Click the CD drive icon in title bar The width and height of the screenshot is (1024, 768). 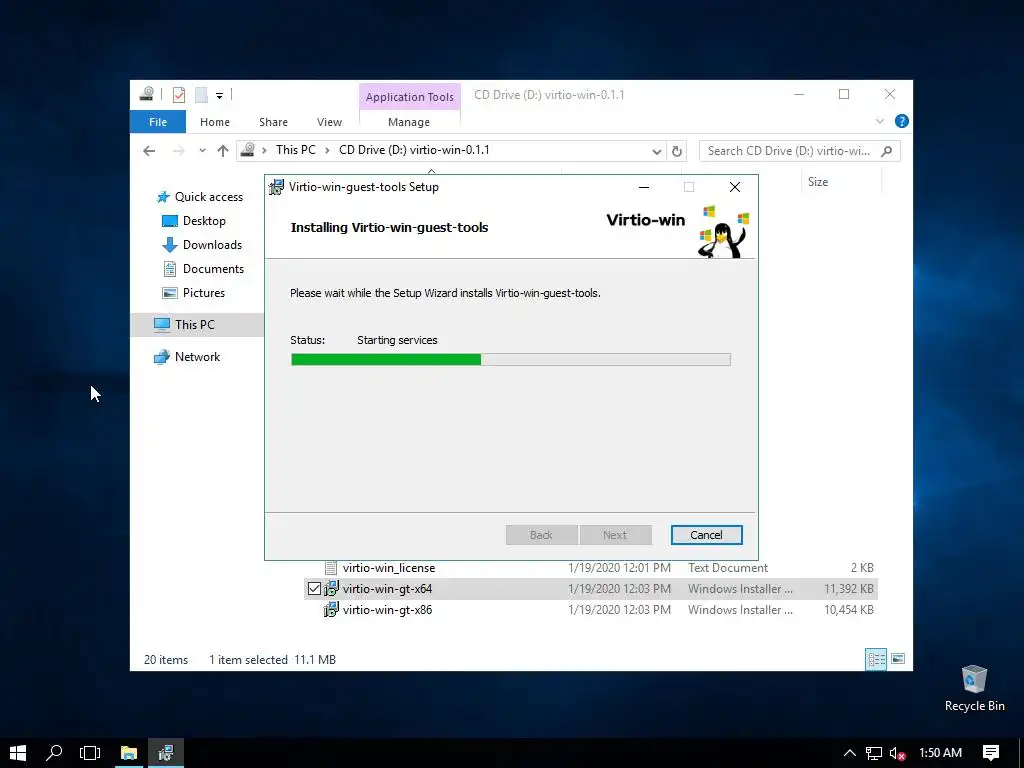pos(147,95)
